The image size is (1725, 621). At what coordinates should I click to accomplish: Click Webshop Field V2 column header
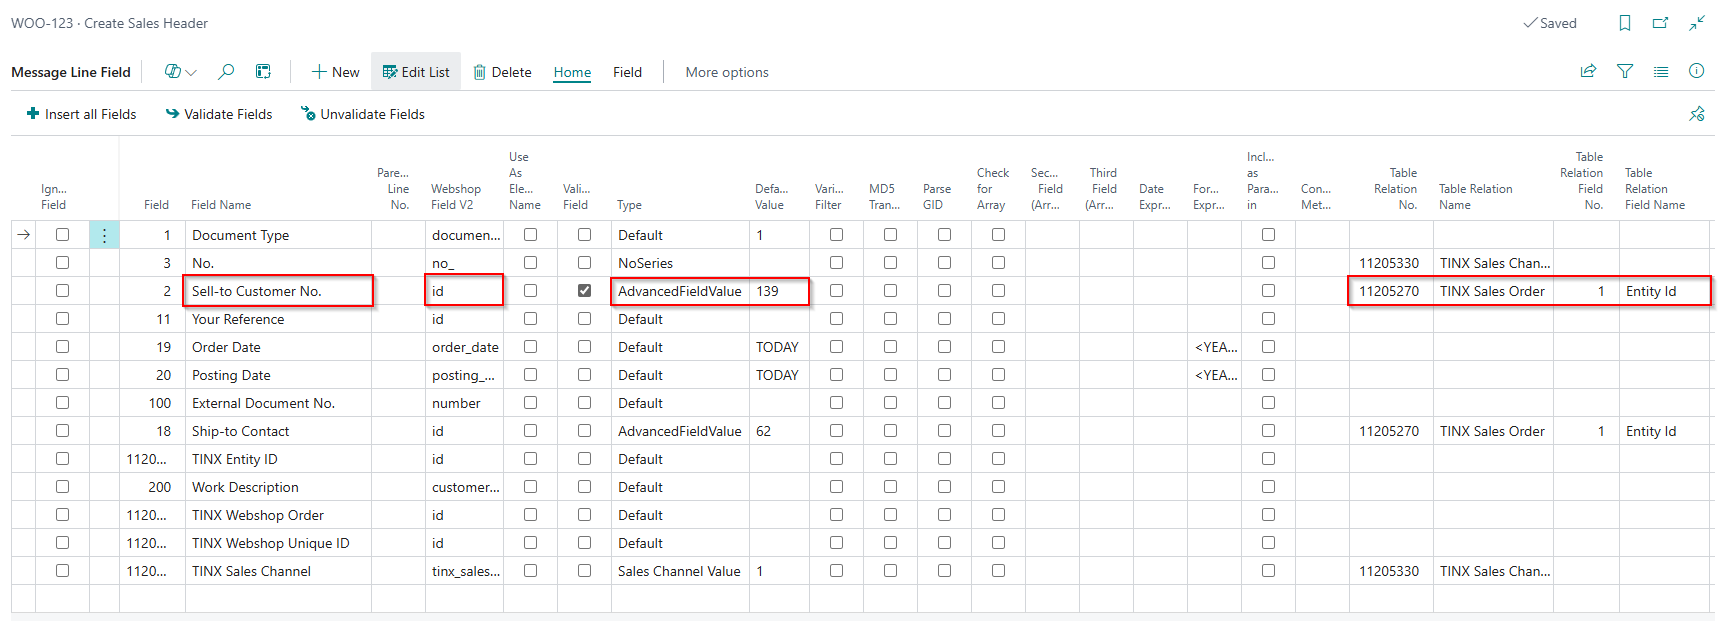click(456, 197)
